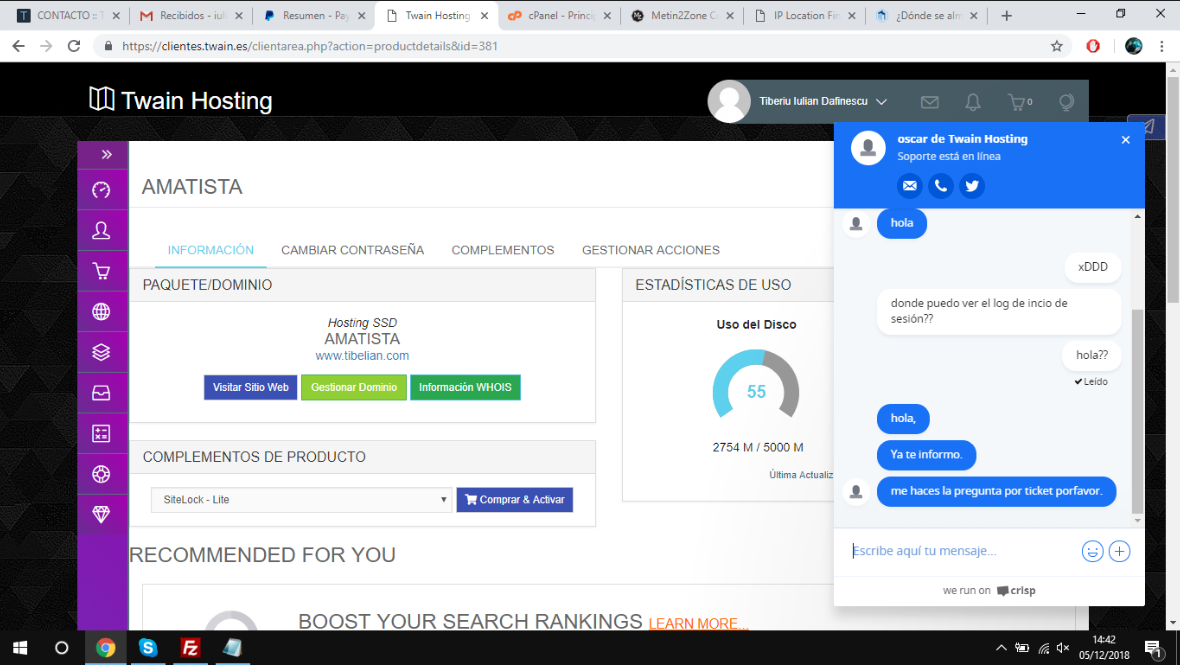This screenshot has height=665, width=1180.
Task: Switch to the Resumen PayPal browser tab
Action: tap(314, 15)
